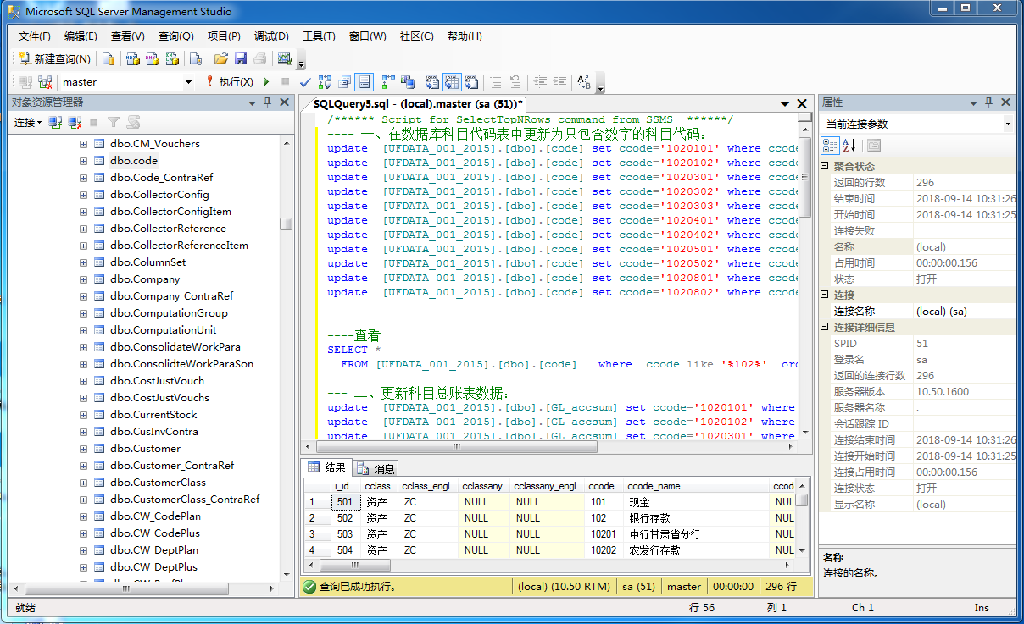
Task: Open the View (查看) menu
Action: (x=127, y=36)
